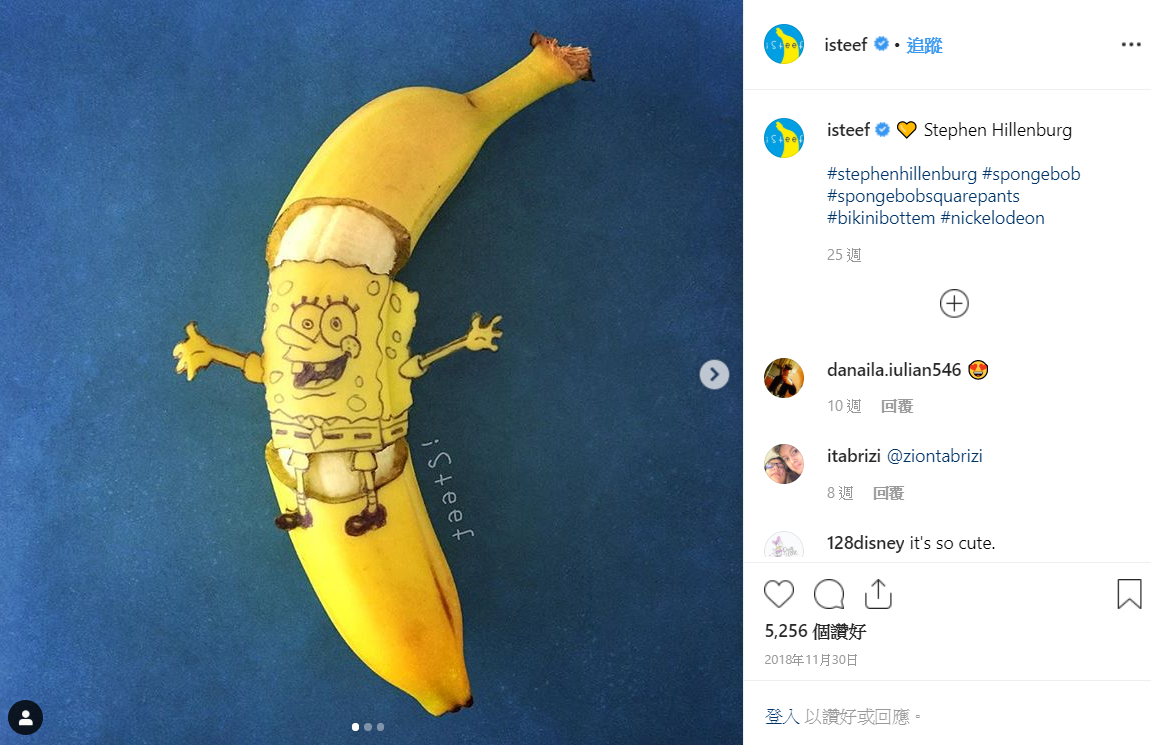Load more comments with plus icon
1151x745 pixels.
[954, 303]
